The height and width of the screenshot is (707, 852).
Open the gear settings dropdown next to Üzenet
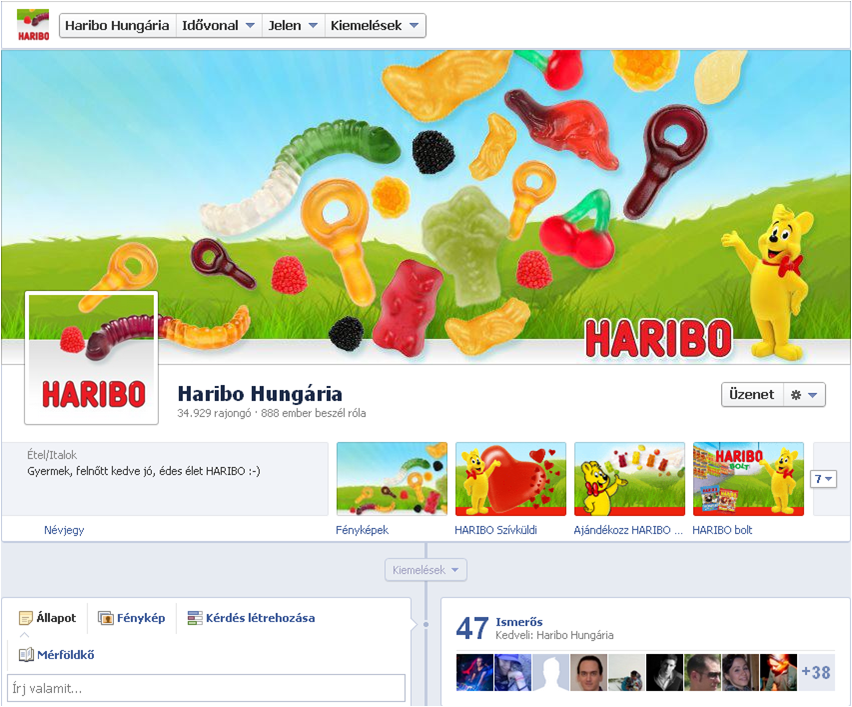point(804,395)
